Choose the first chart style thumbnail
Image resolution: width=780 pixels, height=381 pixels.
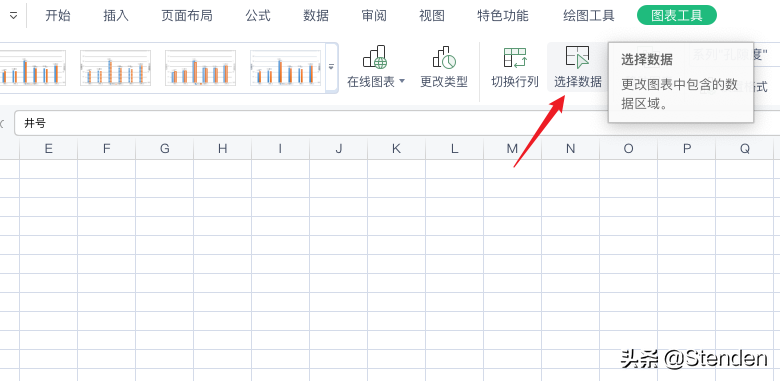point(33,68)
